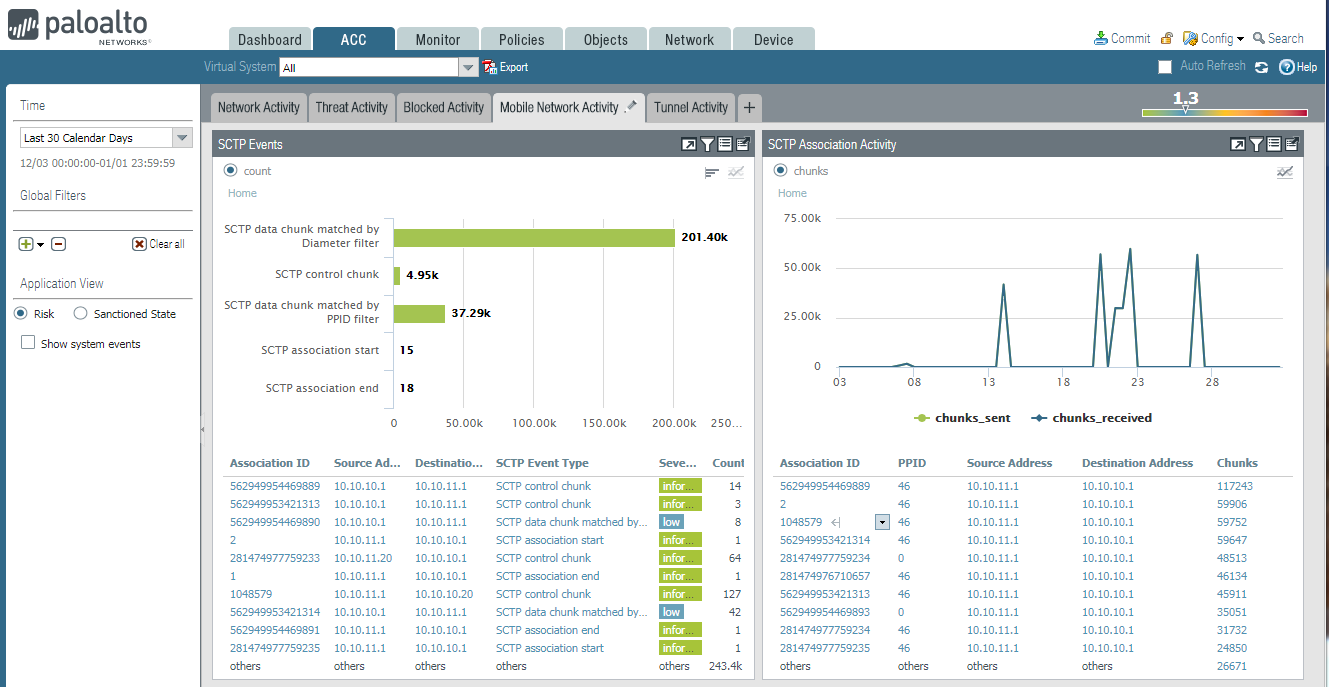The image size is (1329, 687).
Task: Switch SCTP Events to bar chart view
Action: (x=712, y=172)
